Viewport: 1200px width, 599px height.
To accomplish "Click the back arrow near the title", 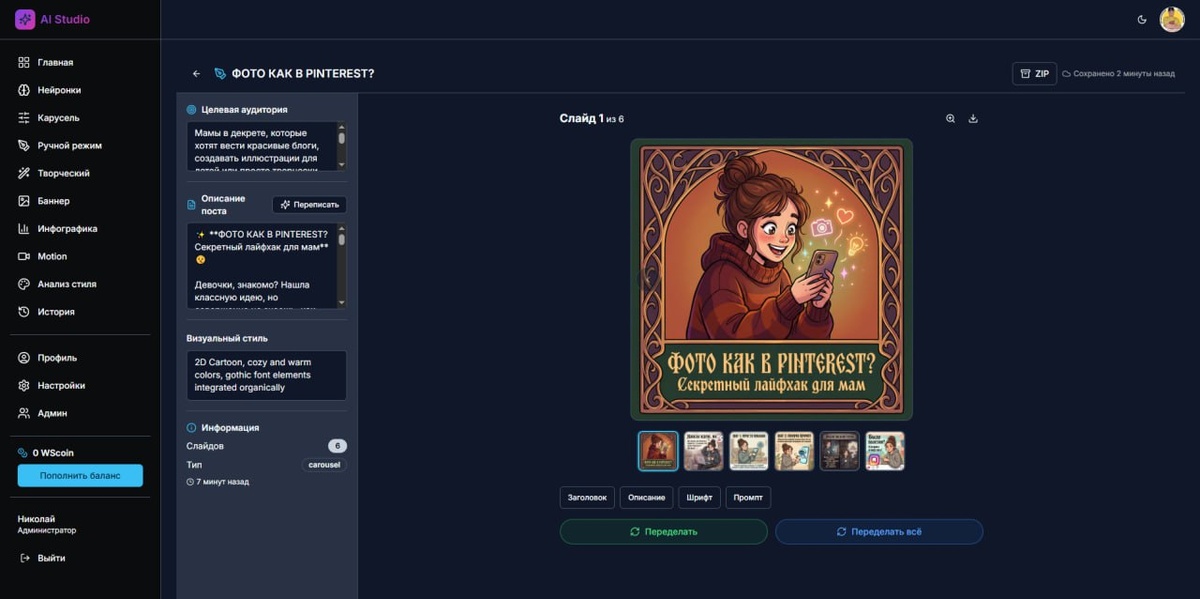I will tap(196, 74).
